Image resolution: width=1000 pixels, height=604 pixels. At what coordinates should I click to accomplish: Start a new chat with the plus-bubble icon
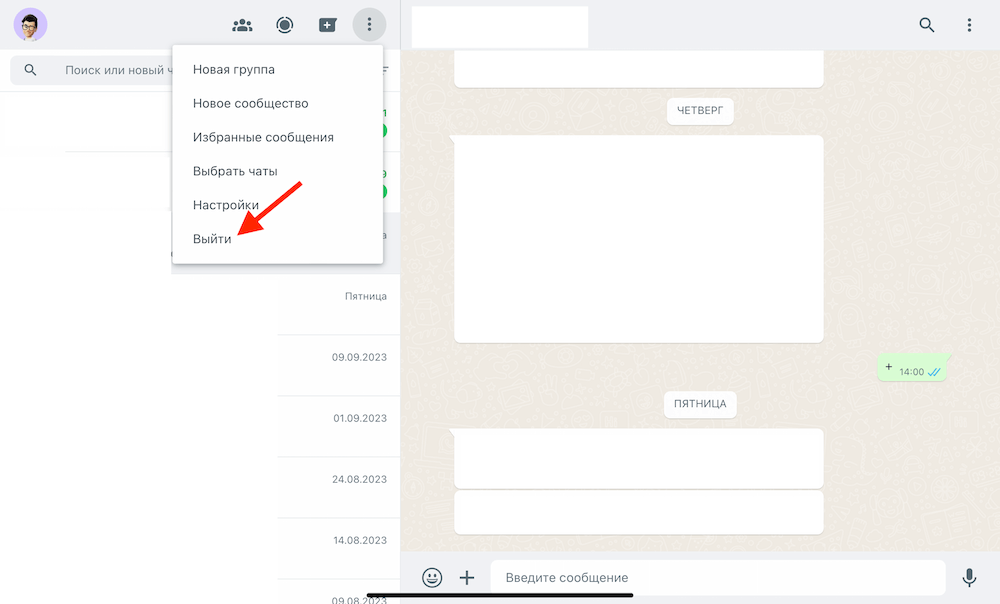[328, 25]
